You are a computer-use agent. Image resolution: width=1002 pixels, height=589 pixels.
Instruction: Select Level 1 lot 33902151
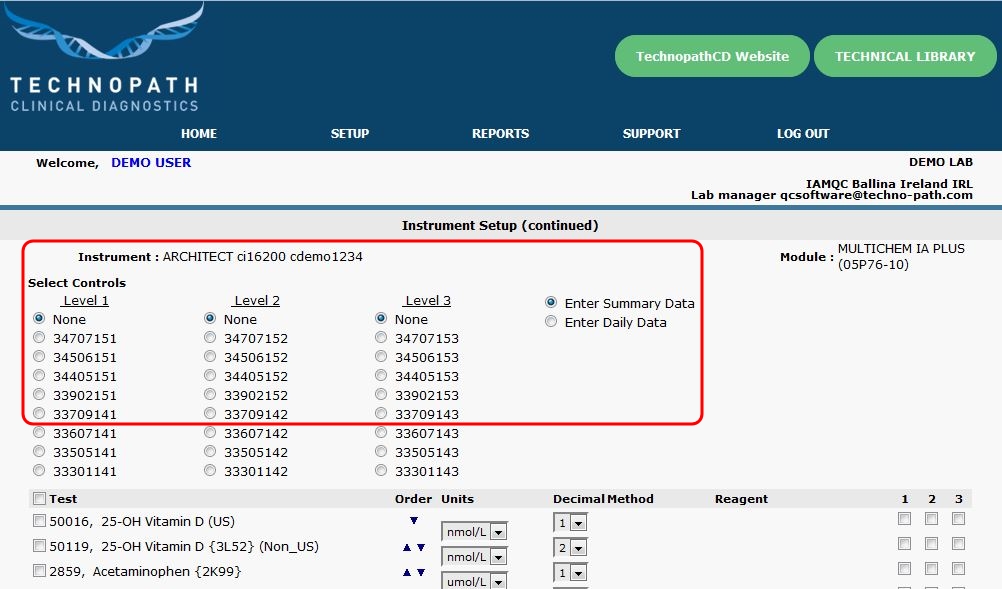39,394
